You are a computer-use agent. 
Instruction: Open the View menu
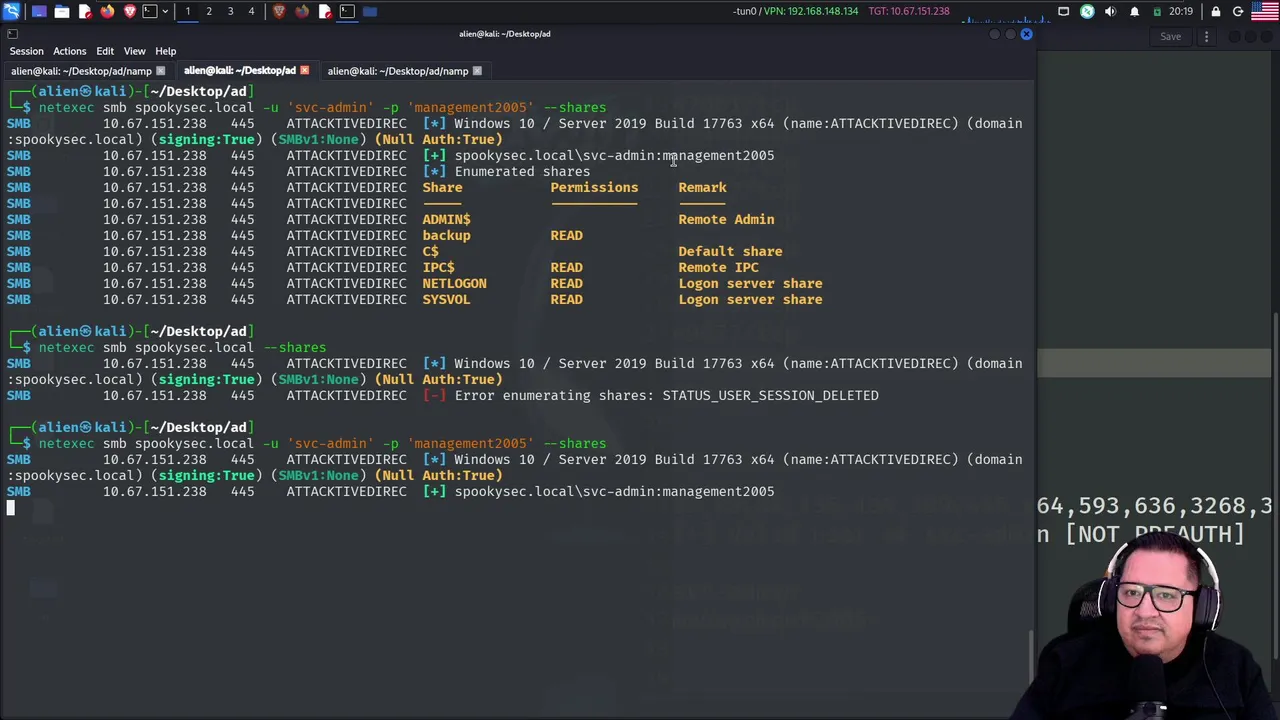click(134, 51)
